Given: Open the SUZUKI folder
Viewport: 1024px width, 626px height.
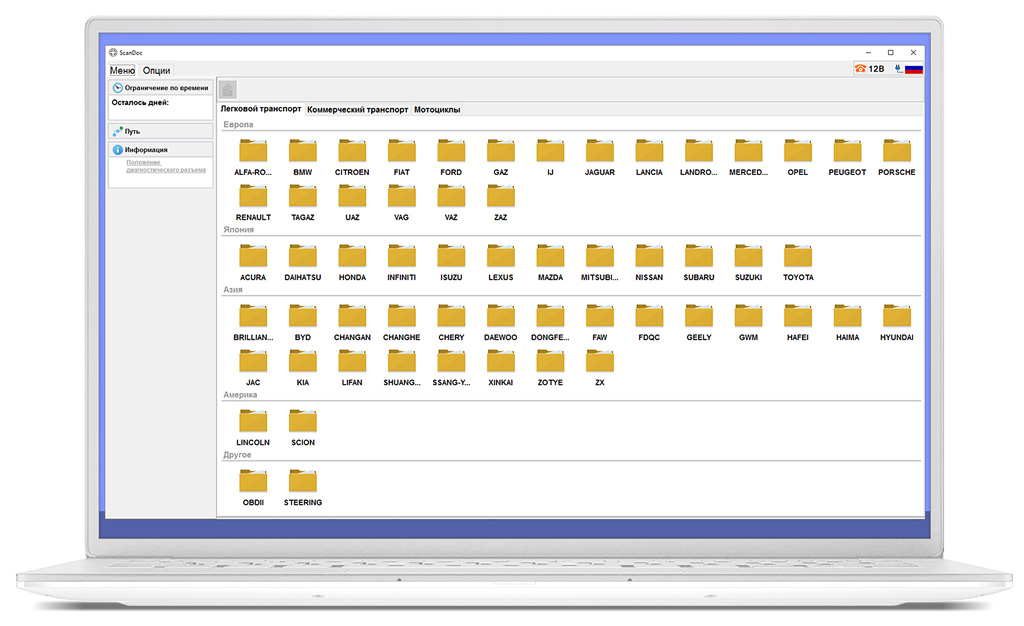Looking at the screenshot, I should (748, 262).
